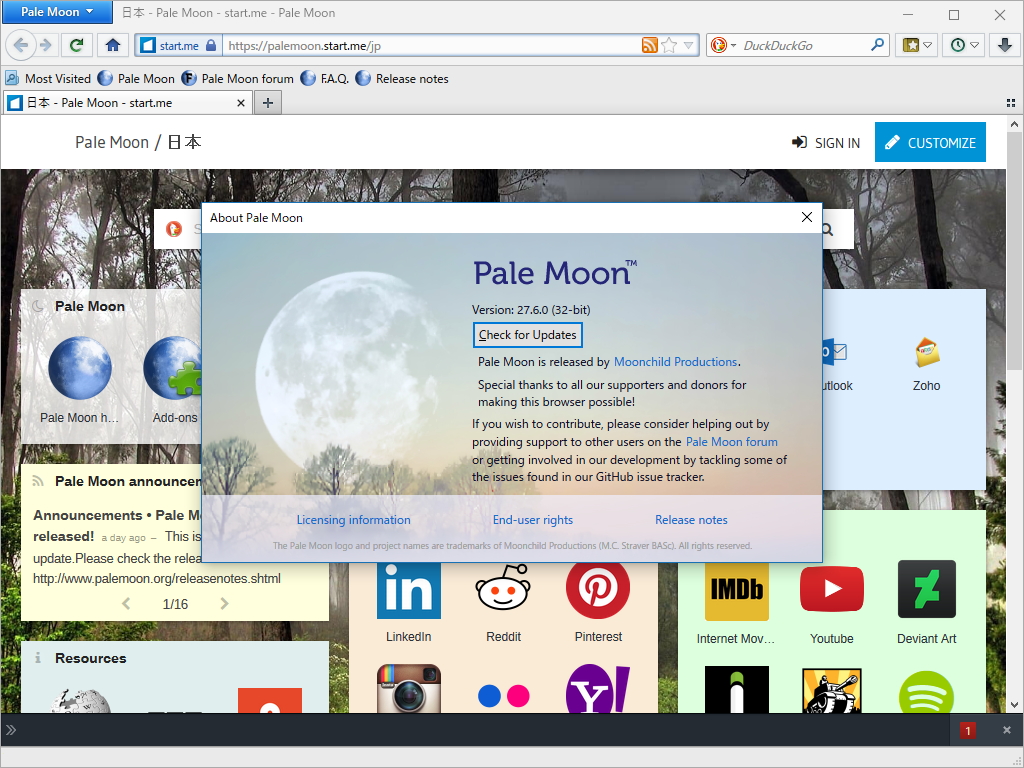Open the downloads panel

[1005, 45]
